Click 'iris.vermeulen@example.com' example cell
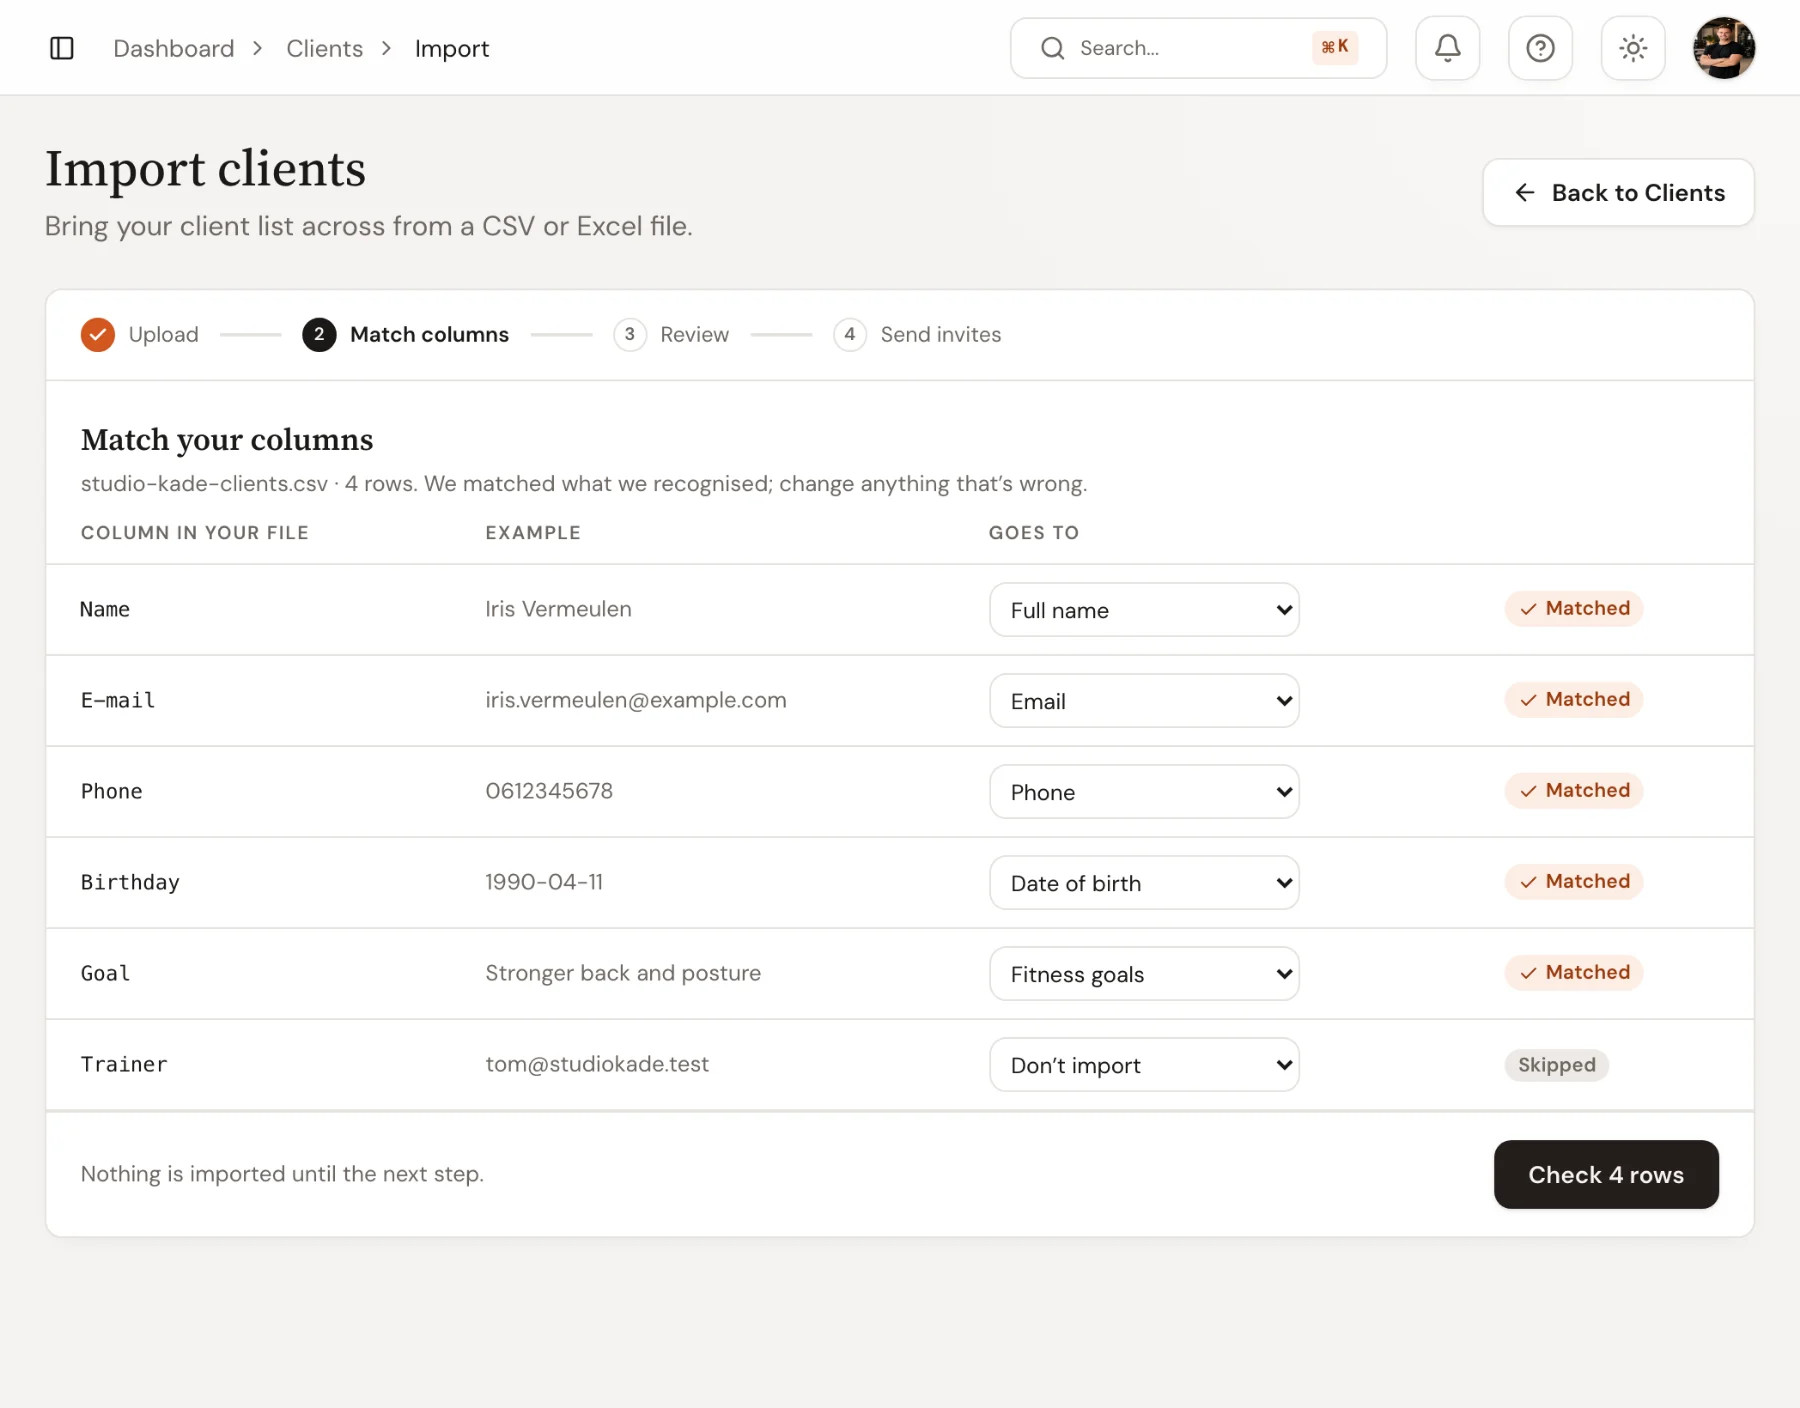The height and width of the screenshot is (1408, 1800). 636,700
